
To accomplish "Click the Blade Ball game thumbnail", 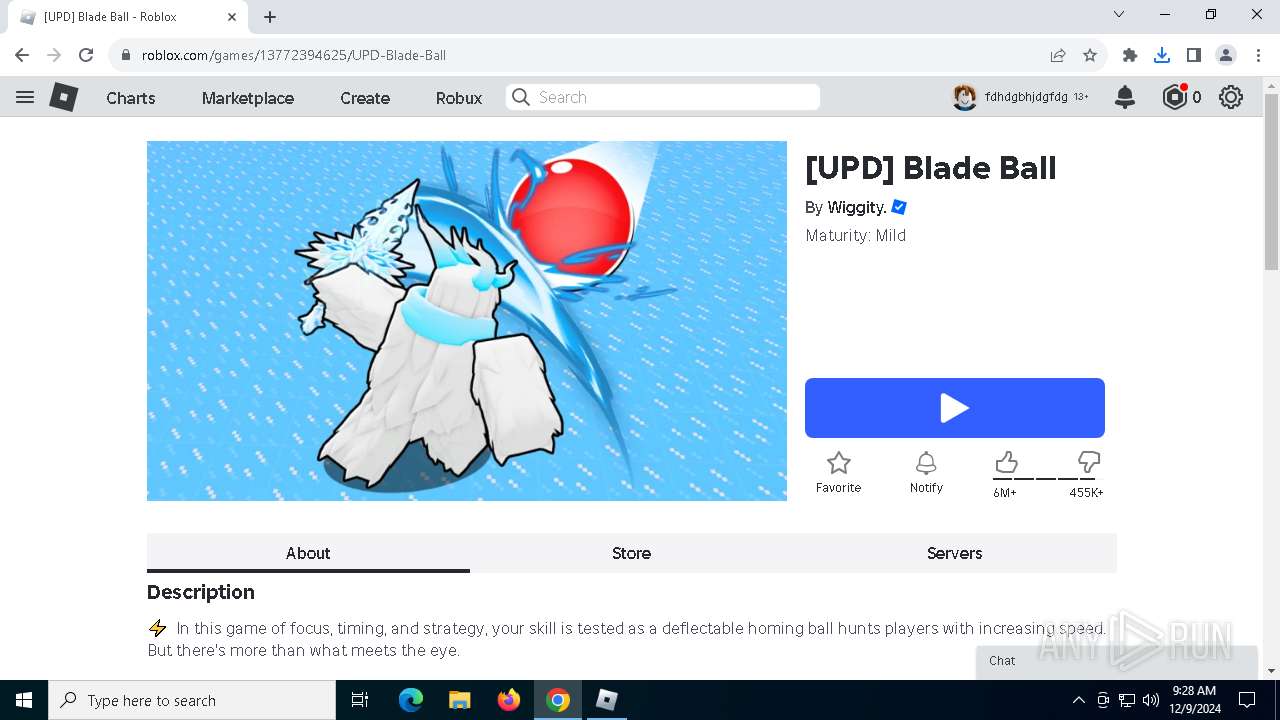I will pyautogui.click(x=467, y=321).
